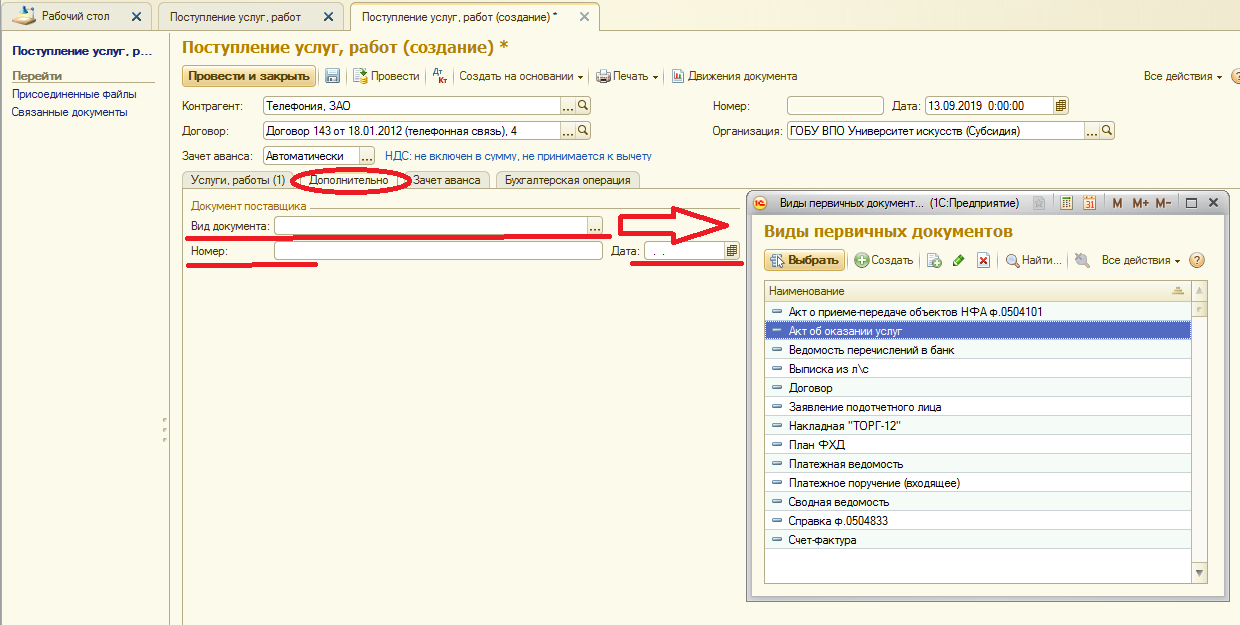Click the Дт/Кт postings icon

(x=439, y=76)
